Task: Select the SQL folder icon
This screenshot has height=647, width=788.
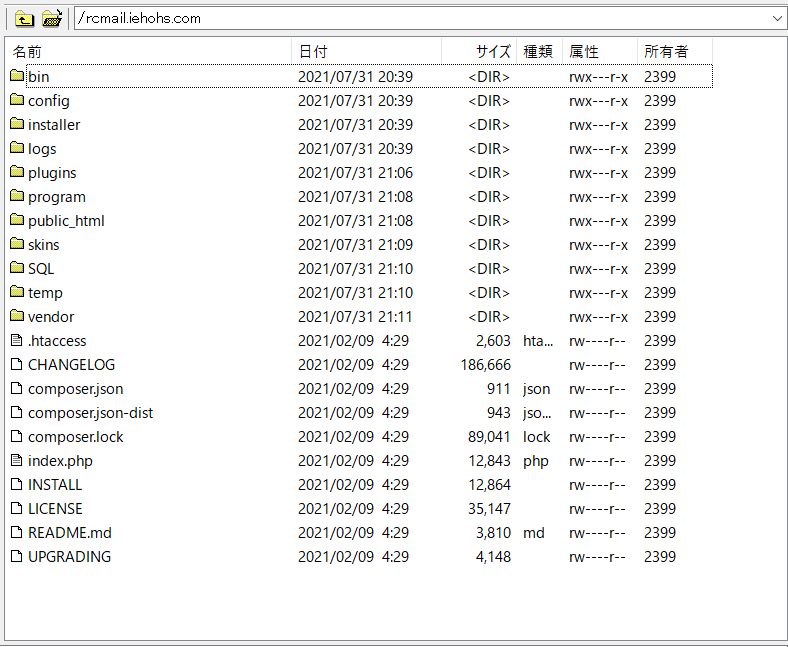Action: (x=17, y=268)
